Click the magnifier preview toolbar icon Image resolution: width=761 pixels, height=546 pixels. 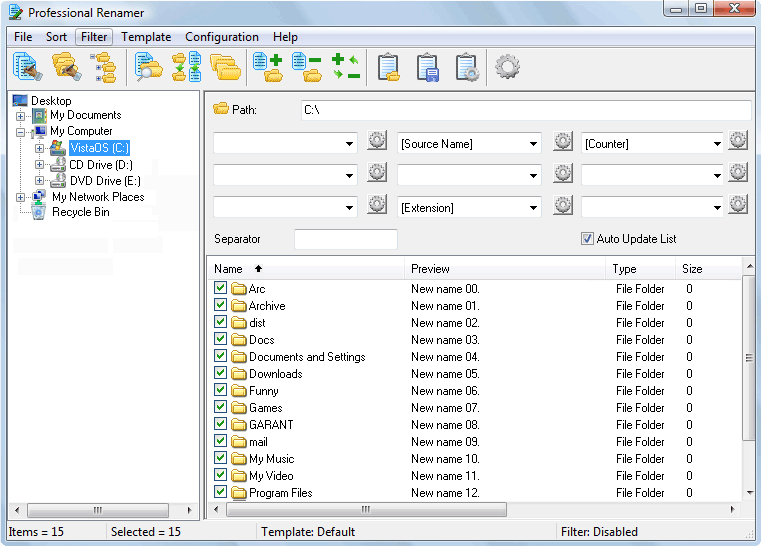point(148,67)
